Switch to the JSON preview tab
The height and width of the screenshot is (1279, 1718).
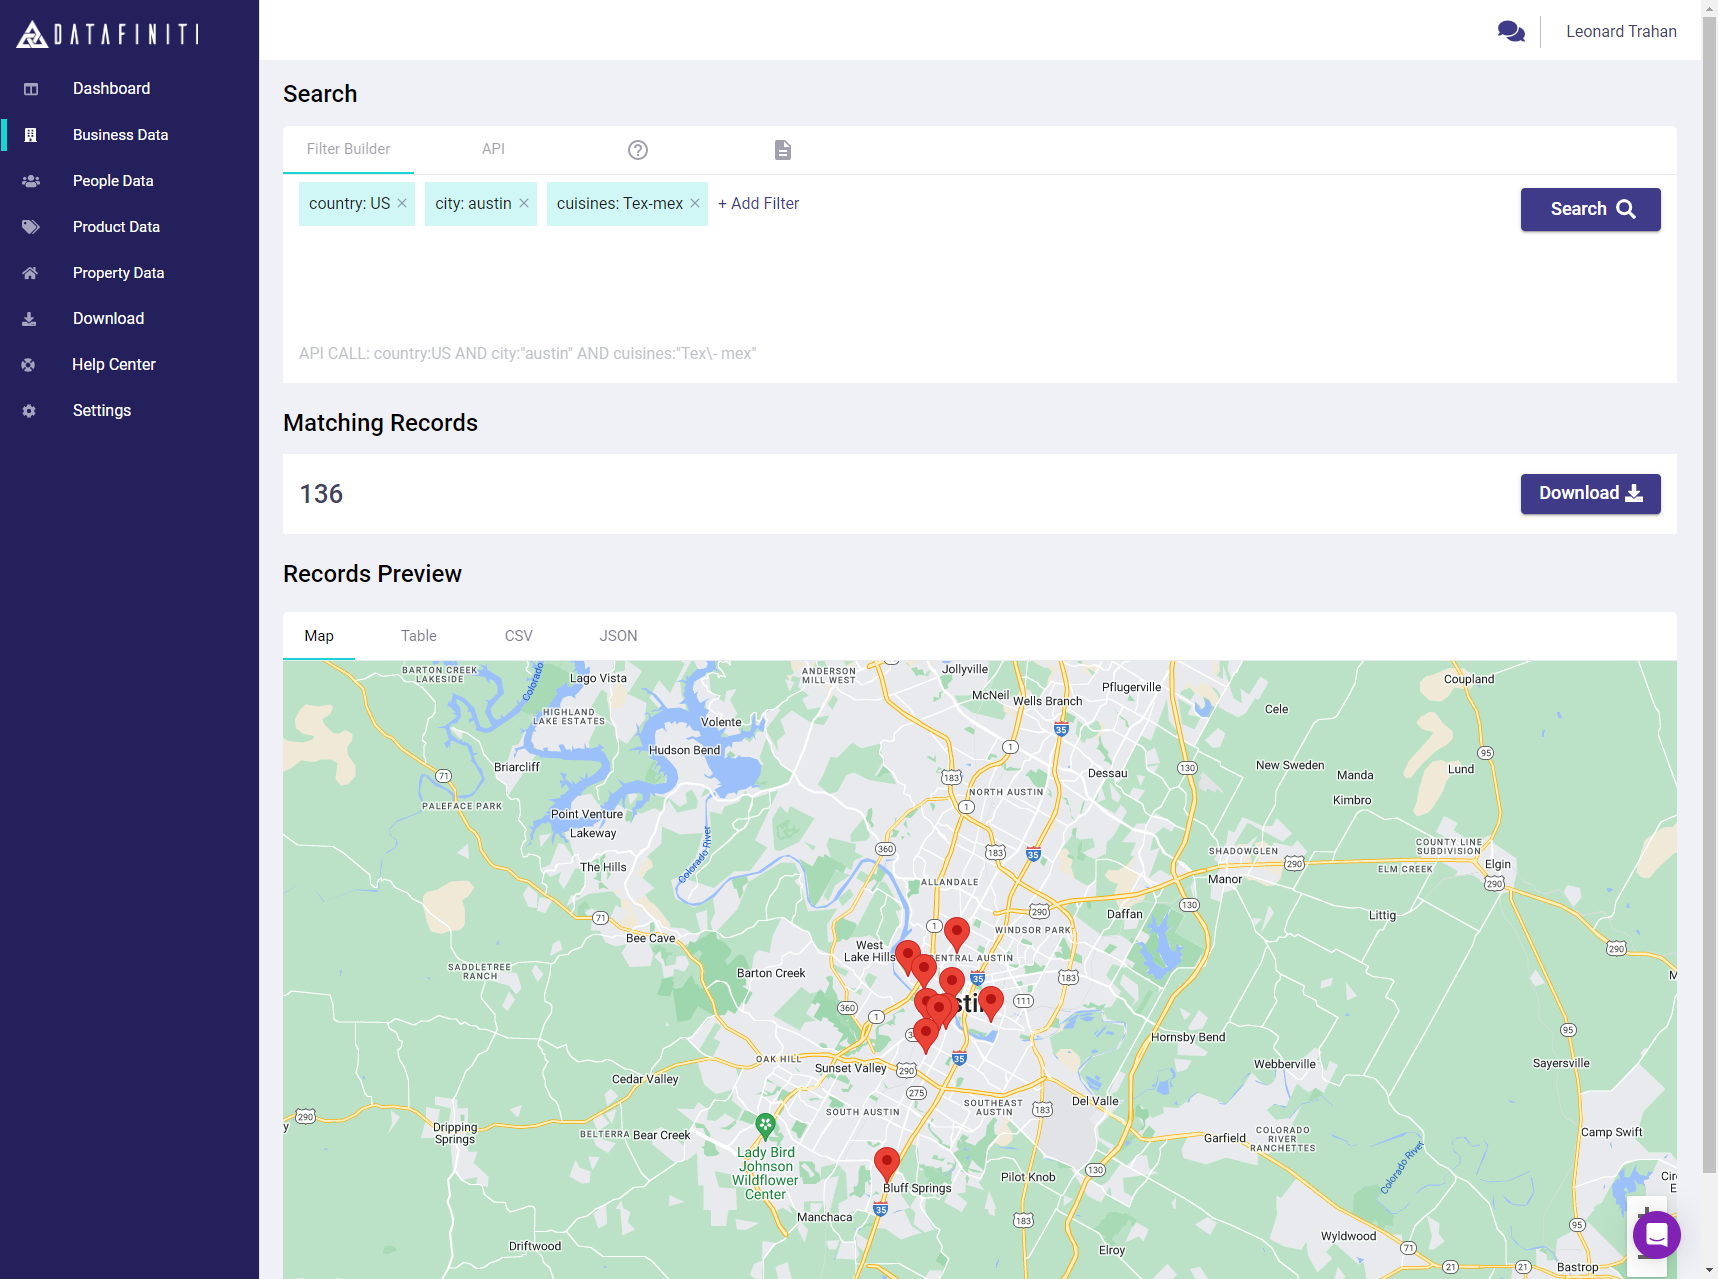pyautogui.click(x=618, y=636)
